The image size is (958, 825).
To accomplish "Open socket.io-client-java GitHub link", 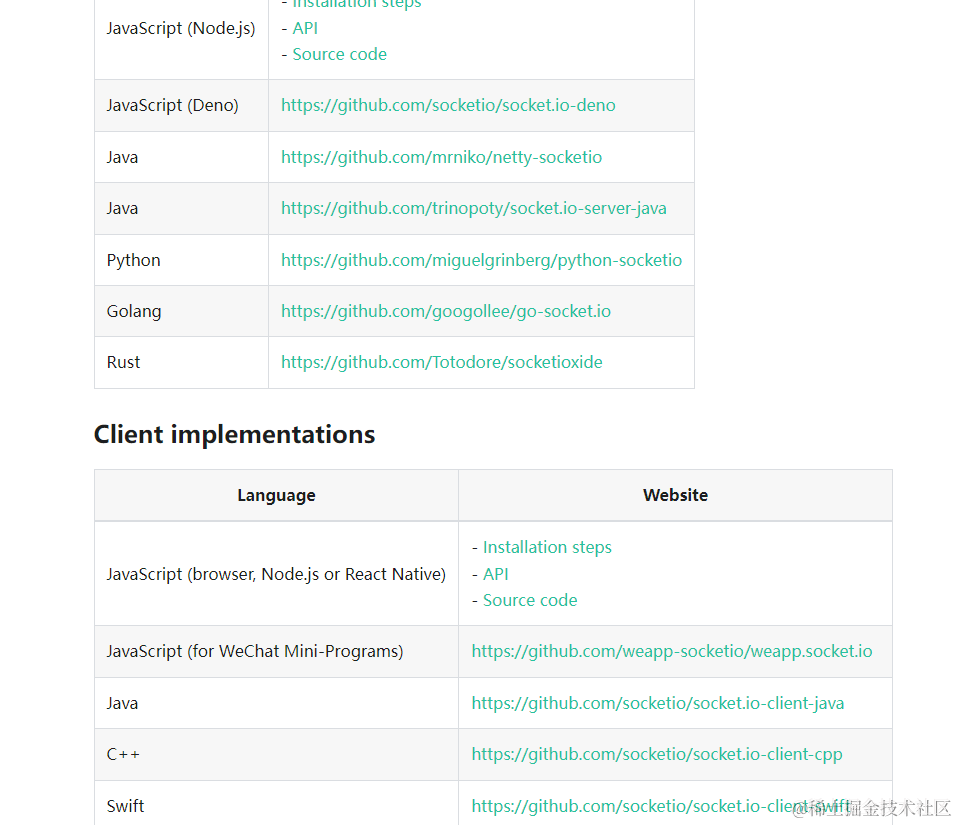I will click(x=657, y=703).
